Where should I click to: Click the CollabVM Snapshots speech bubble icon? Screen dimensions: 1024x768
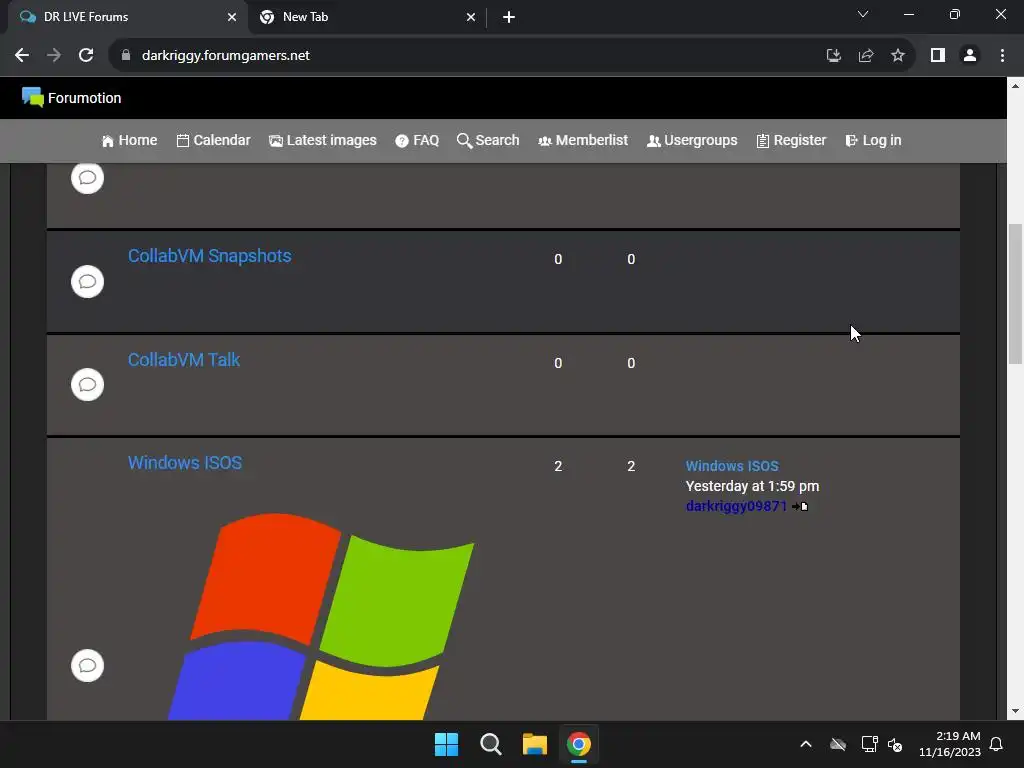coord(88,281)
